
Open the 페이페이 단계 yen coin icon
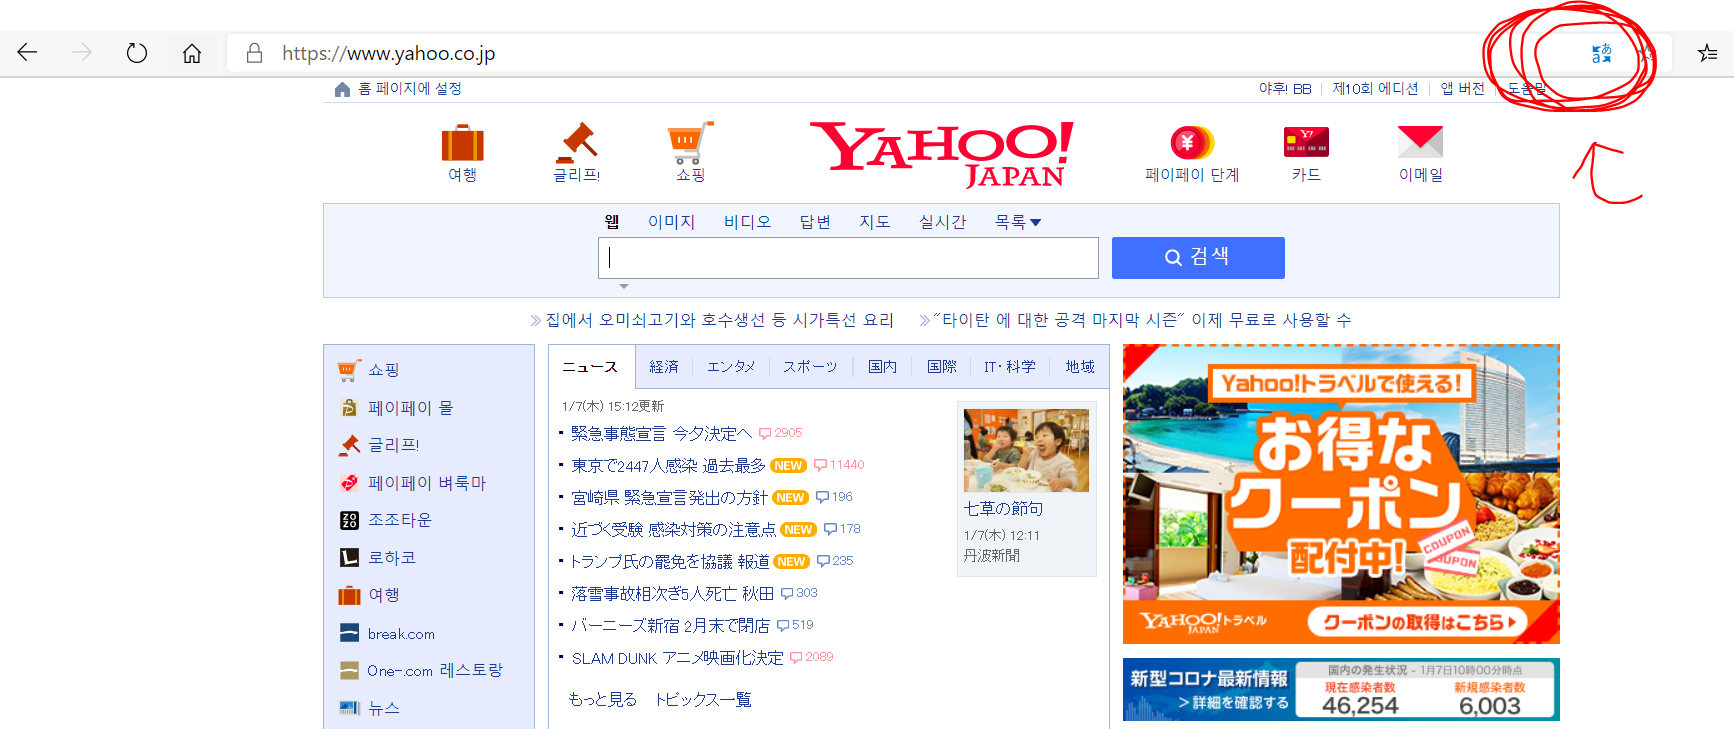tap(1192, 143)
